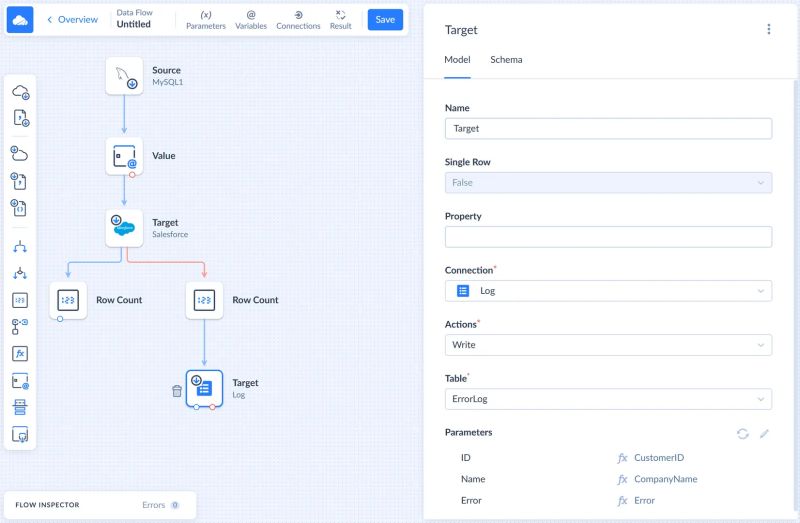Open the Table dropdown showing ErrorLog
800x523 pixels.
(x=608, y=399)
